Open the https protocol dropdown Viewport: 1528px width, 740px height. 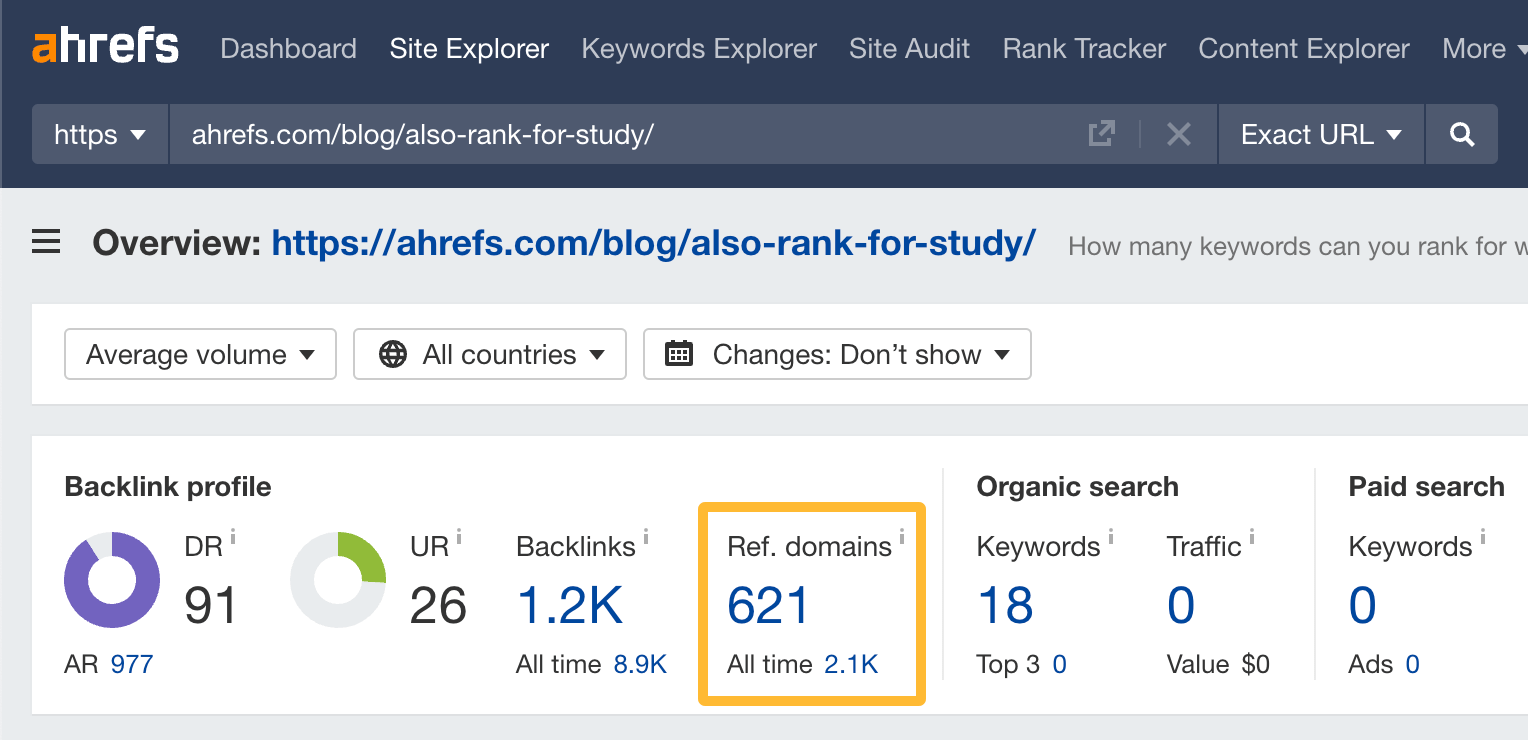click(99, 134)
